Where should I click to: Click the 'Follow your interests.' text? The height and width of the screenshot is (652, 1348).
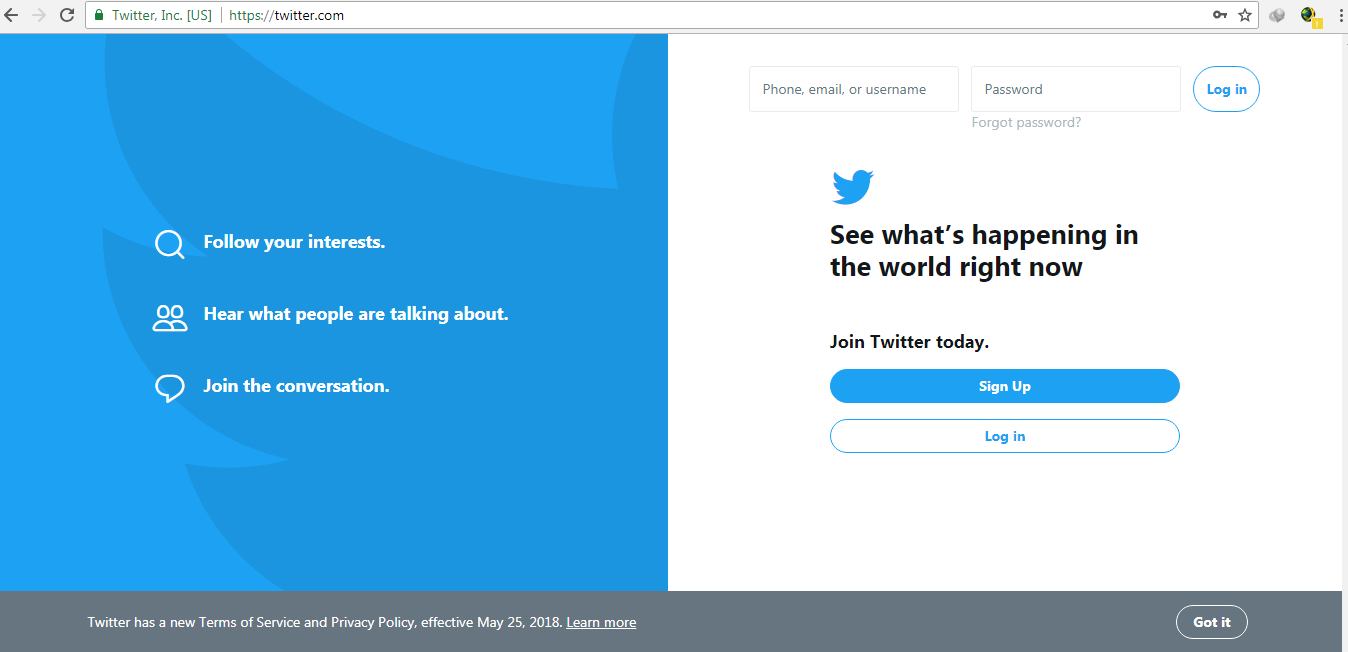coord(294,242)
